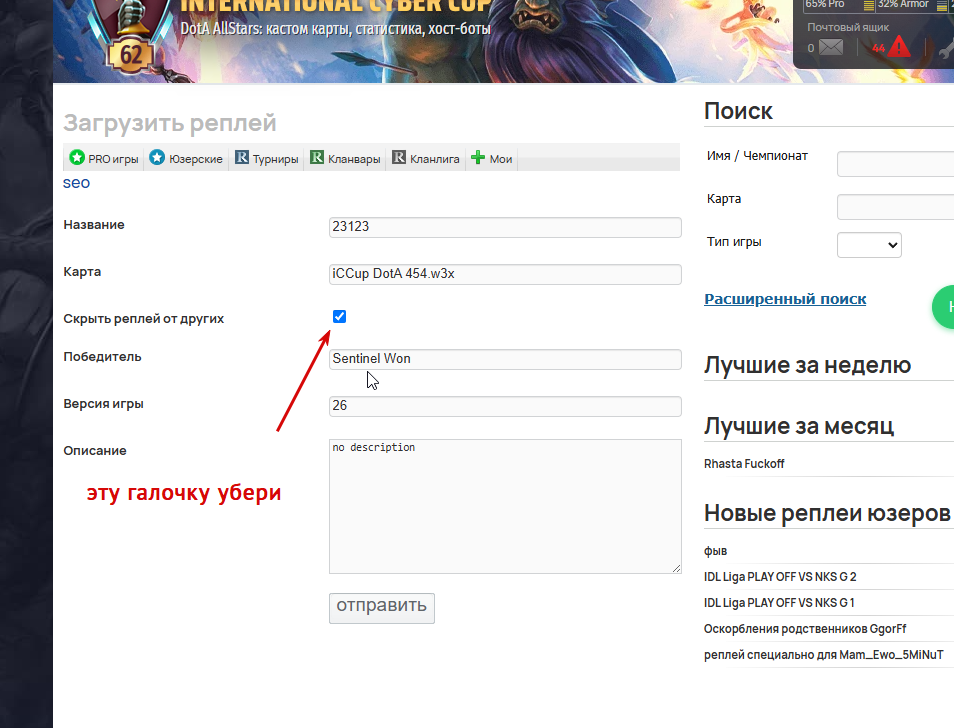
Task: Click the Лучшие за месяц heading
Action: click(x=799, y=426)
